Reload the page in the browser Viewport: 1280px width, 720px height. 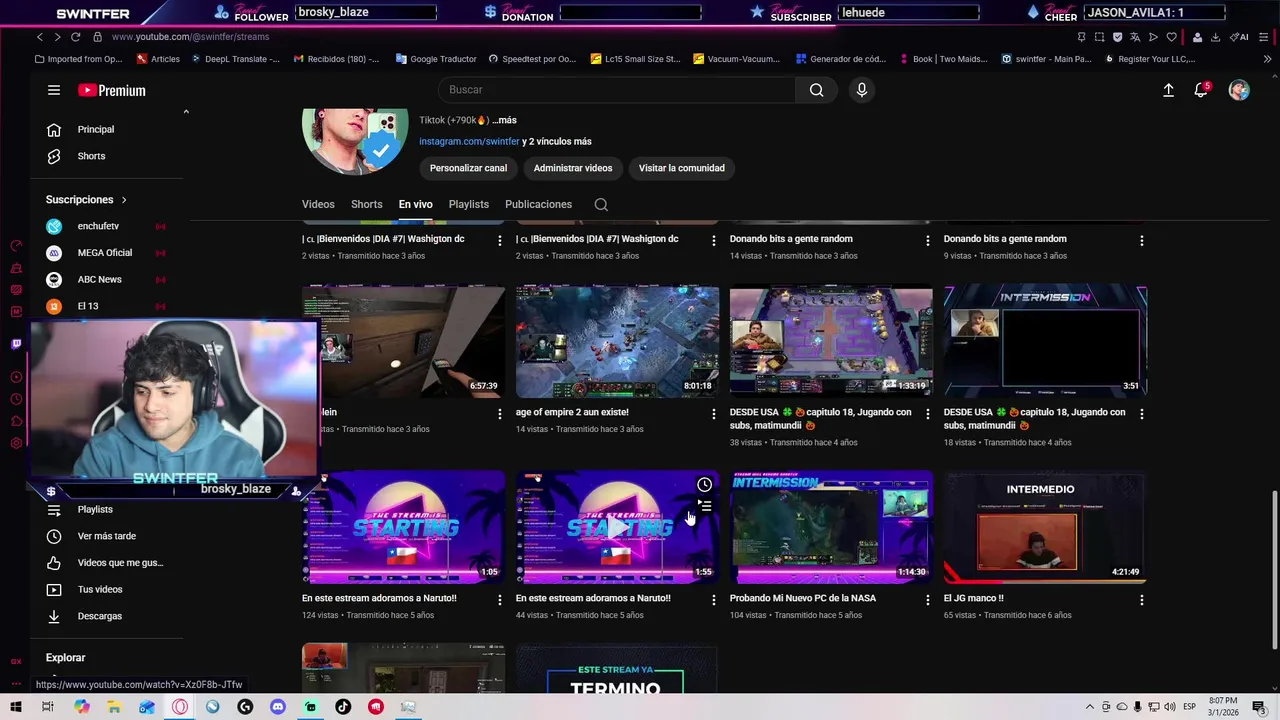[76, 37]
